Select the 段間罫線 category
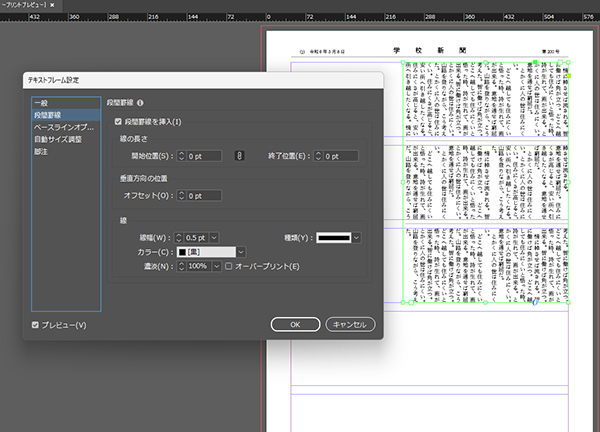Viewport: 600px width, 432px height. pos(66,115)
